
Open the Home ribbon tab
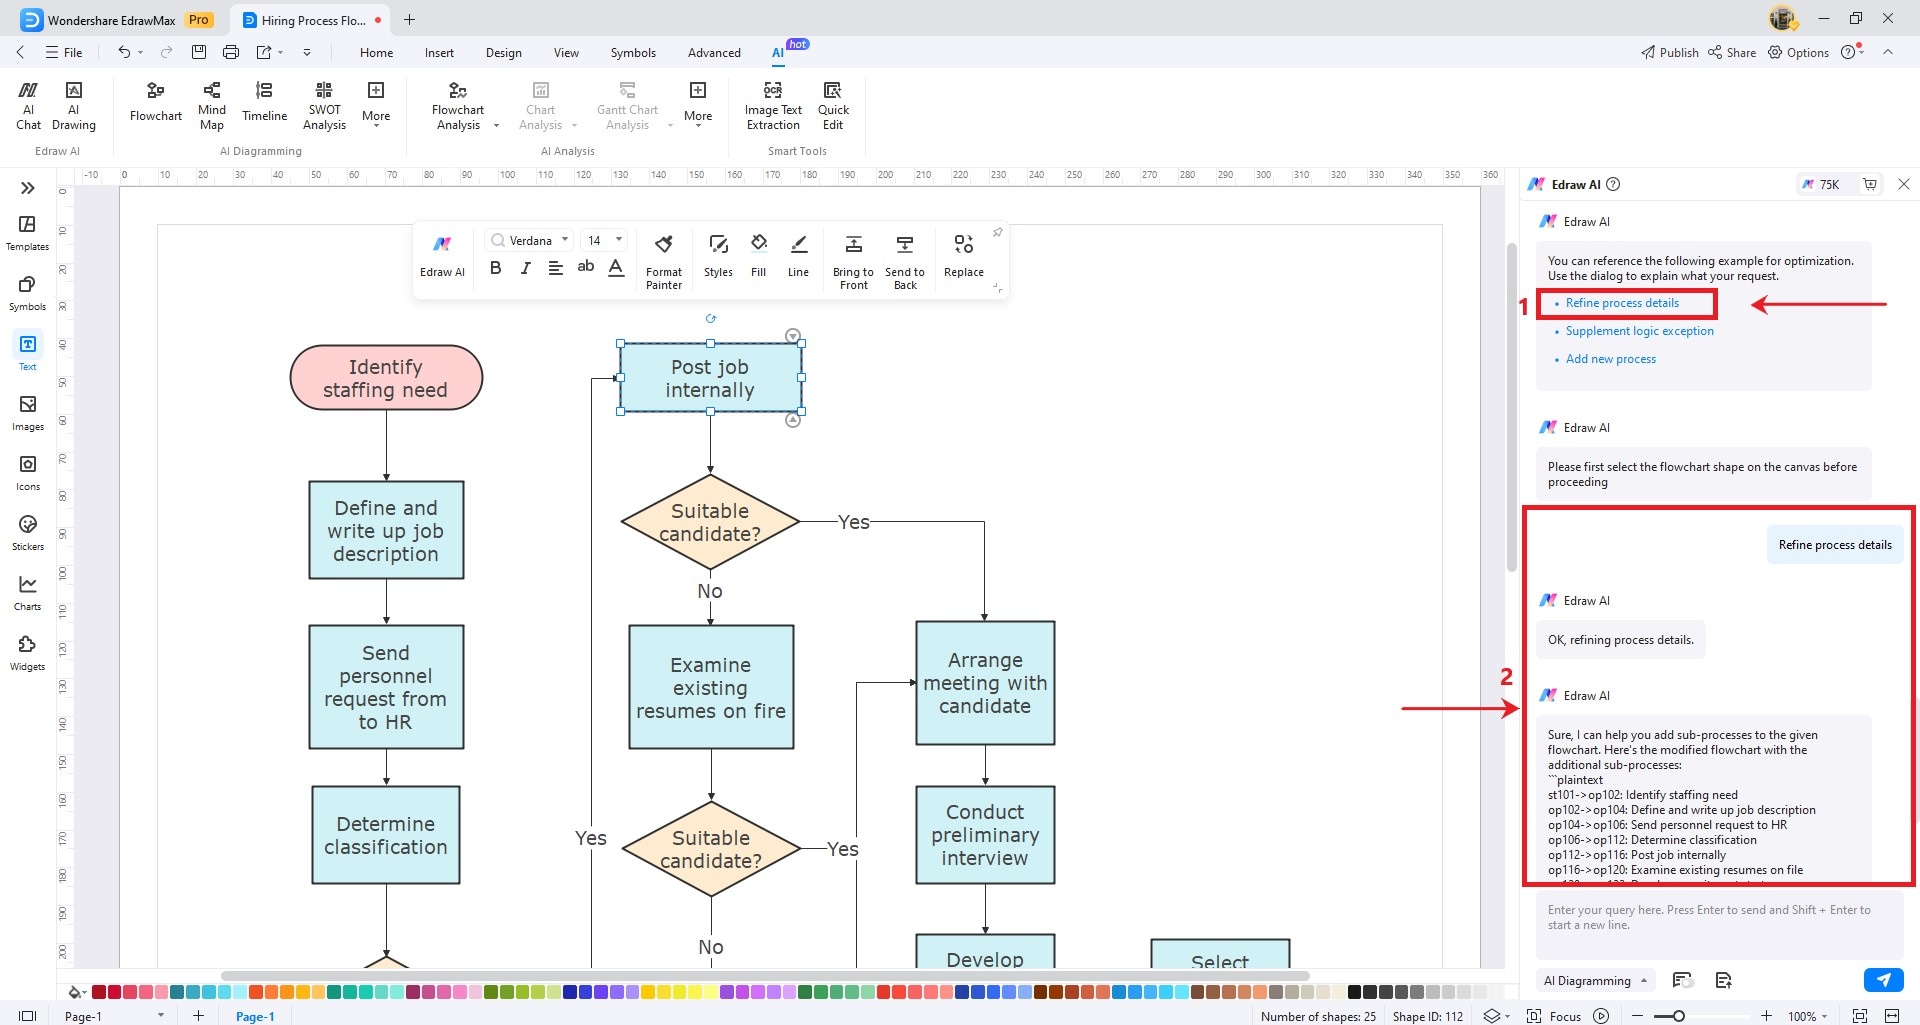point(376,52)
